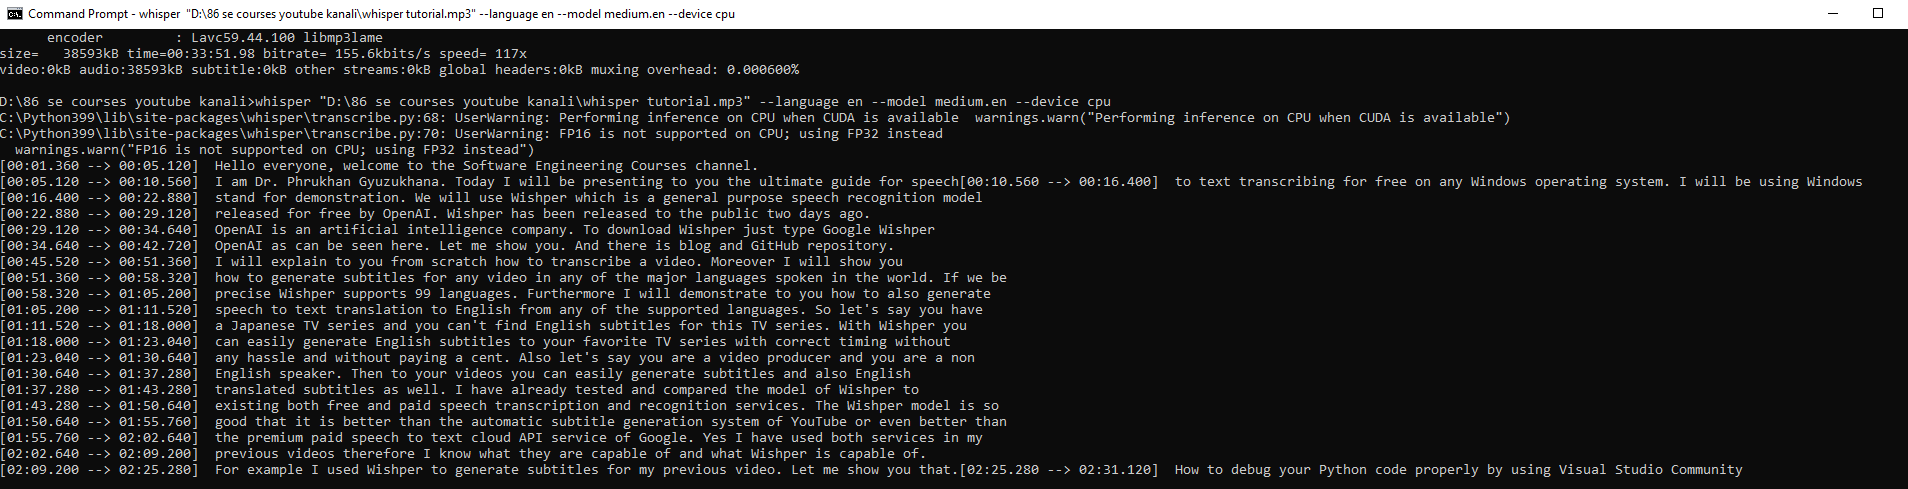The width and height of the screenshot is (1908, 489).
Task: Click the 'FP16 is not supported on CPU' warning
Action: (x=750, y=134)
